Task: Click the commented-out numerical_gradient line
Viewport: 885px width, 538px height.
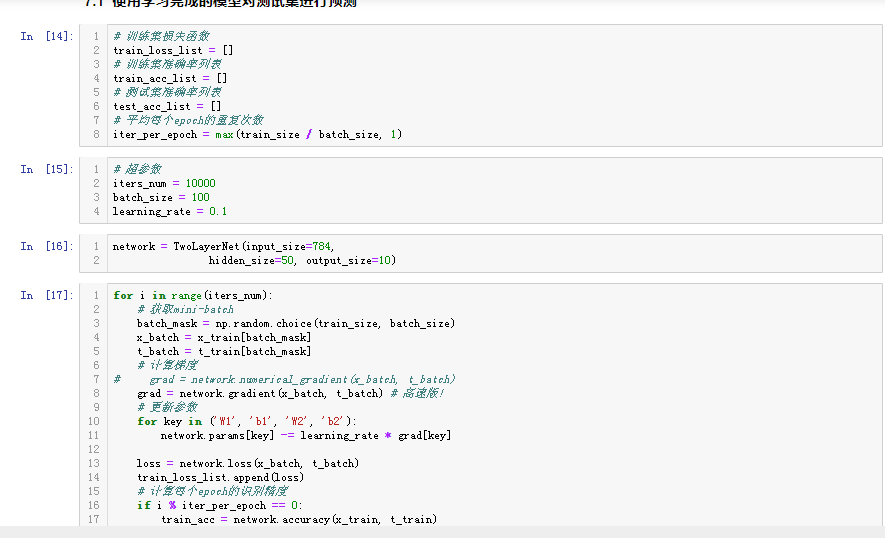Action: tap(300, 379)
